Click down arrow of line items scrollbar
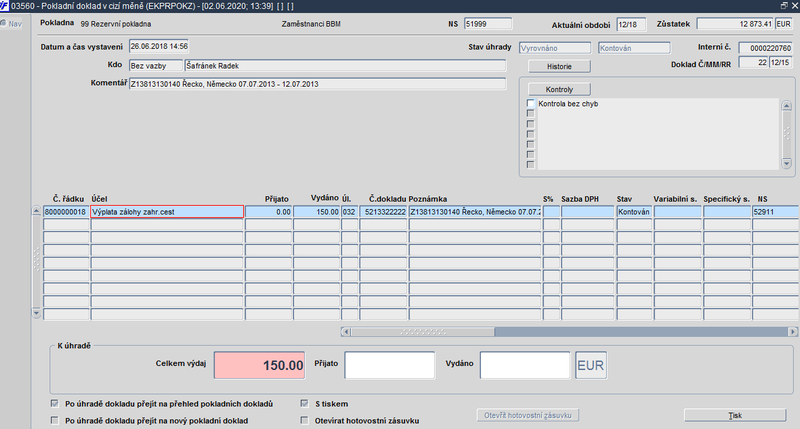The width and height of the screenshot is (800, 429). click(36, 313)
